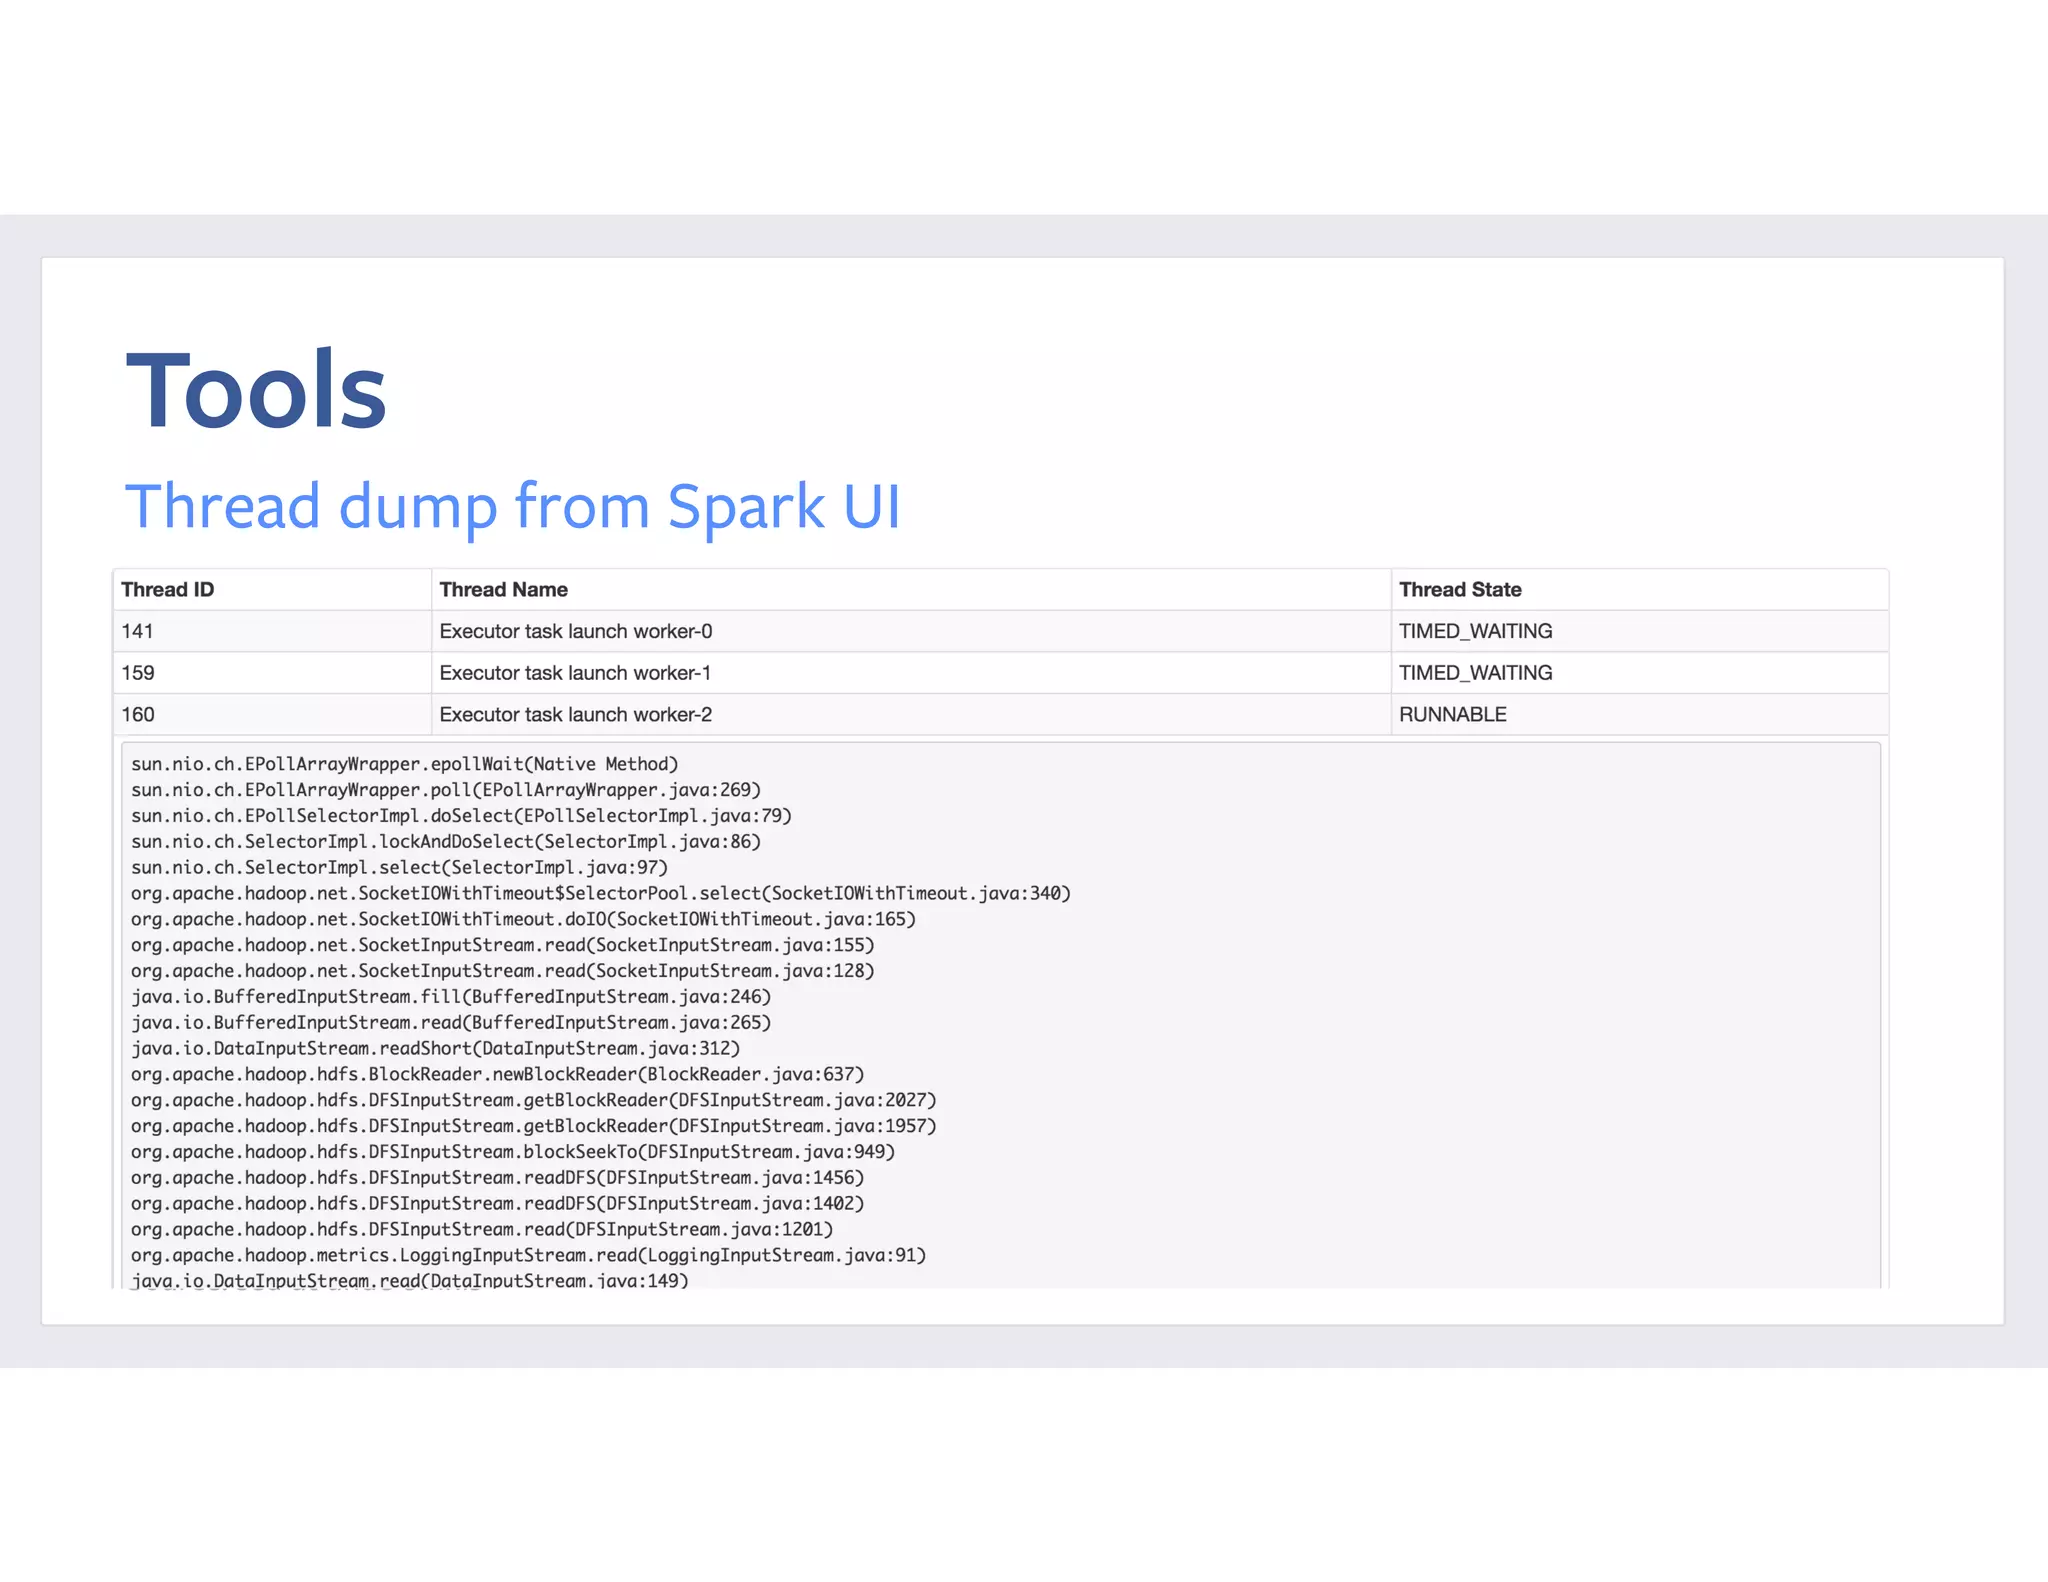Click BufferedInputStream.read java:265 line
This screenshot has width=2048, height=1582.
coord(451,1024)
